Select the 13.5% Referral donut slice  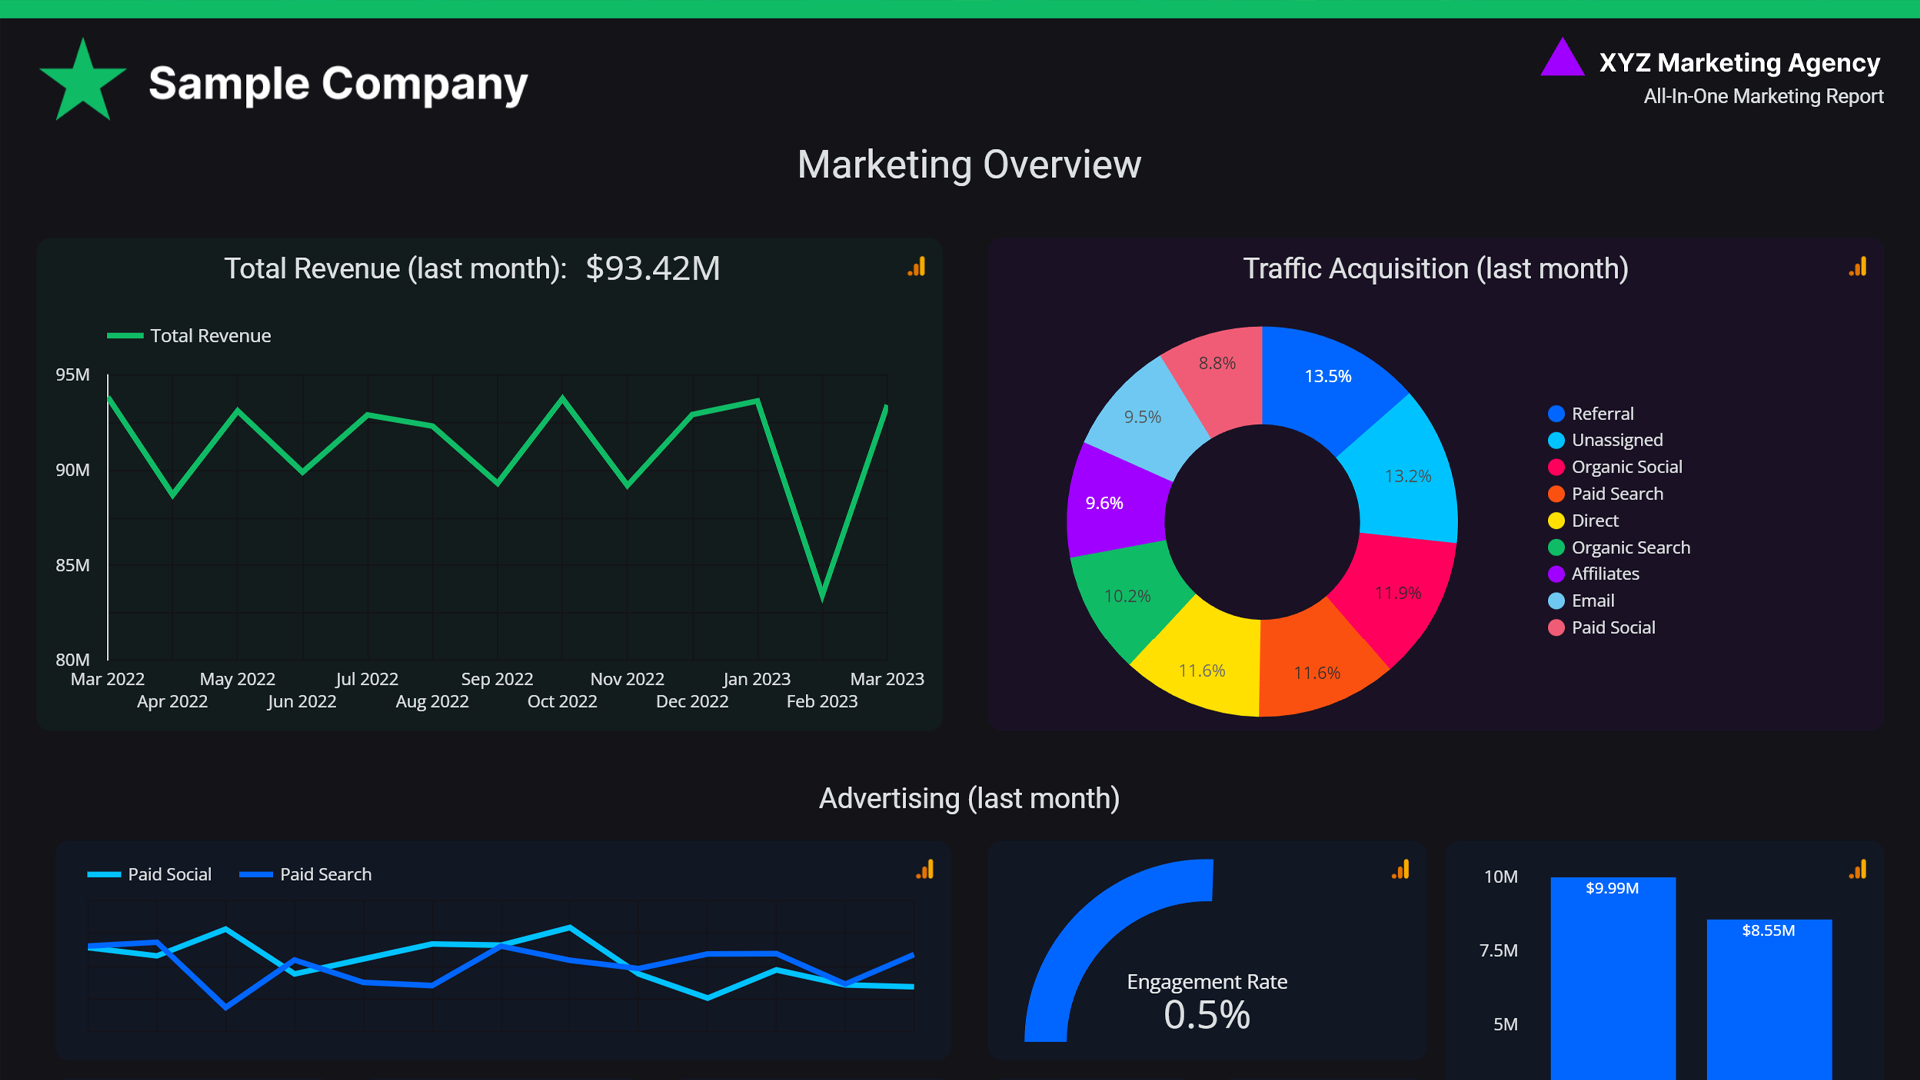(1328, 378)
